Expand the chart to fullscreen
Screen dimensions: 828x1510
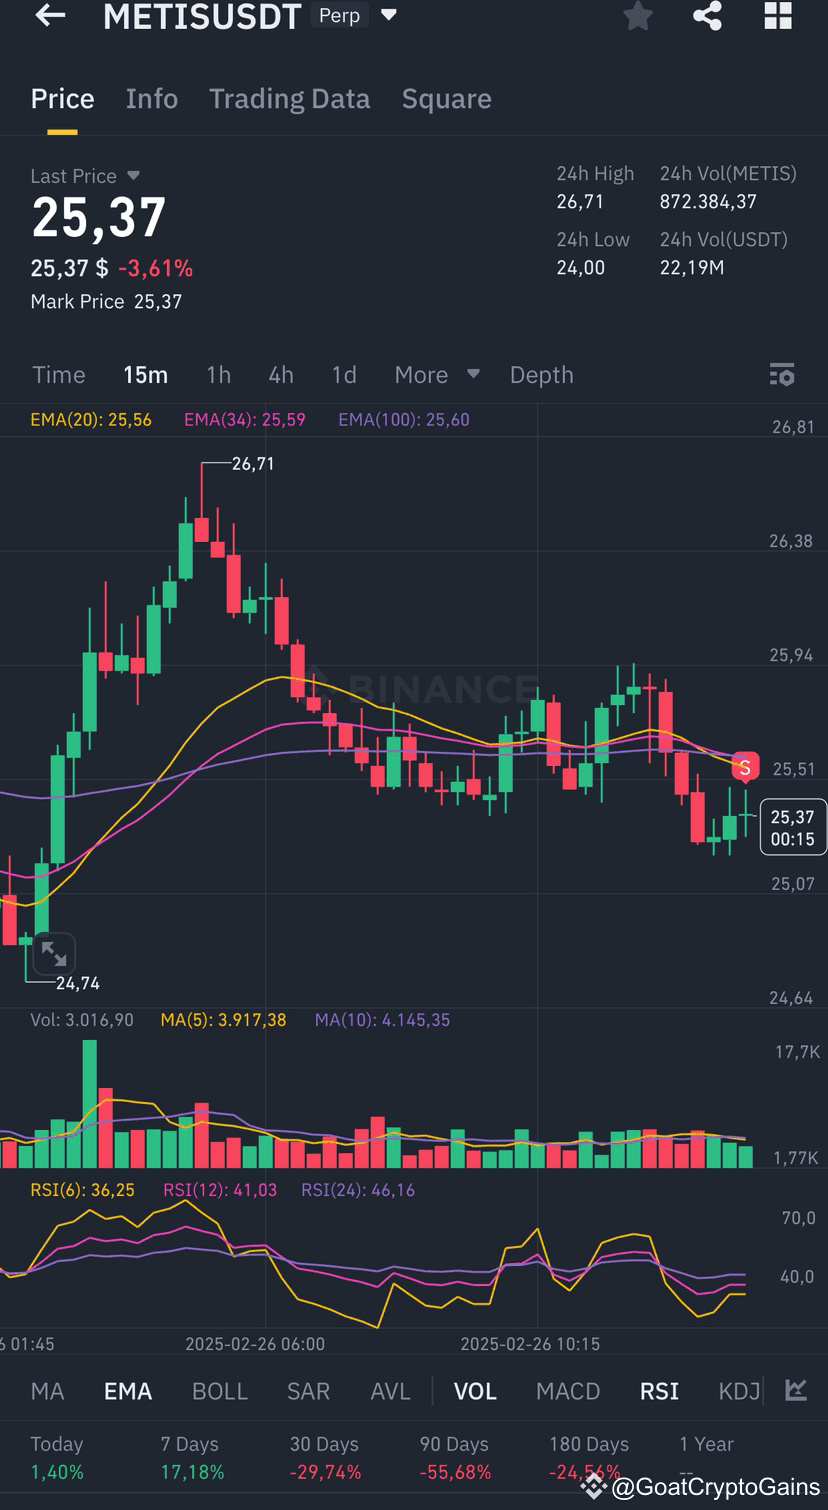pyautogui.click(x=53, y=954)
